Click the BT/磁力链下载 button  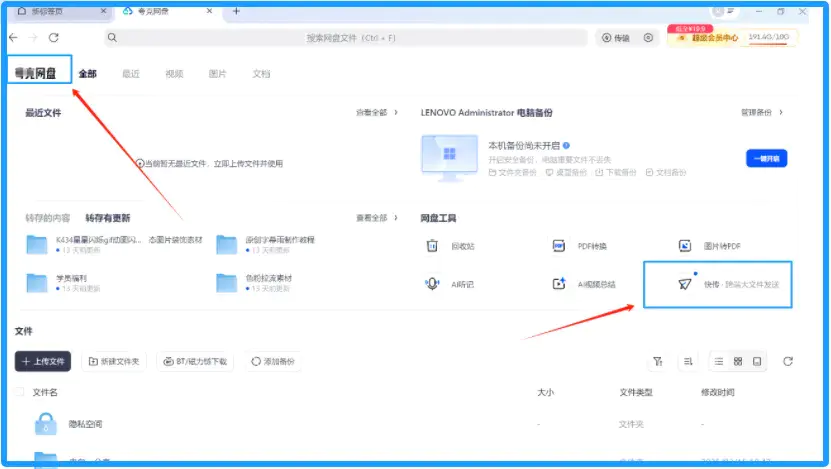195,361
